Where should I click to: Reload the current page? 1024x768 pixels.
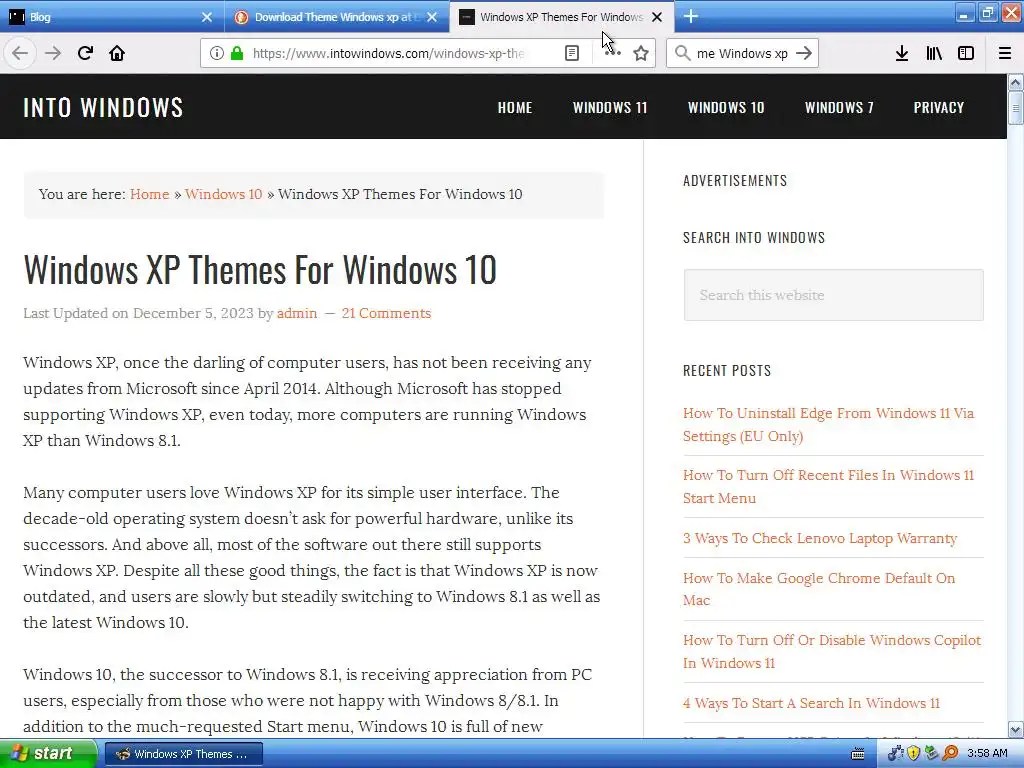point(85,53)
